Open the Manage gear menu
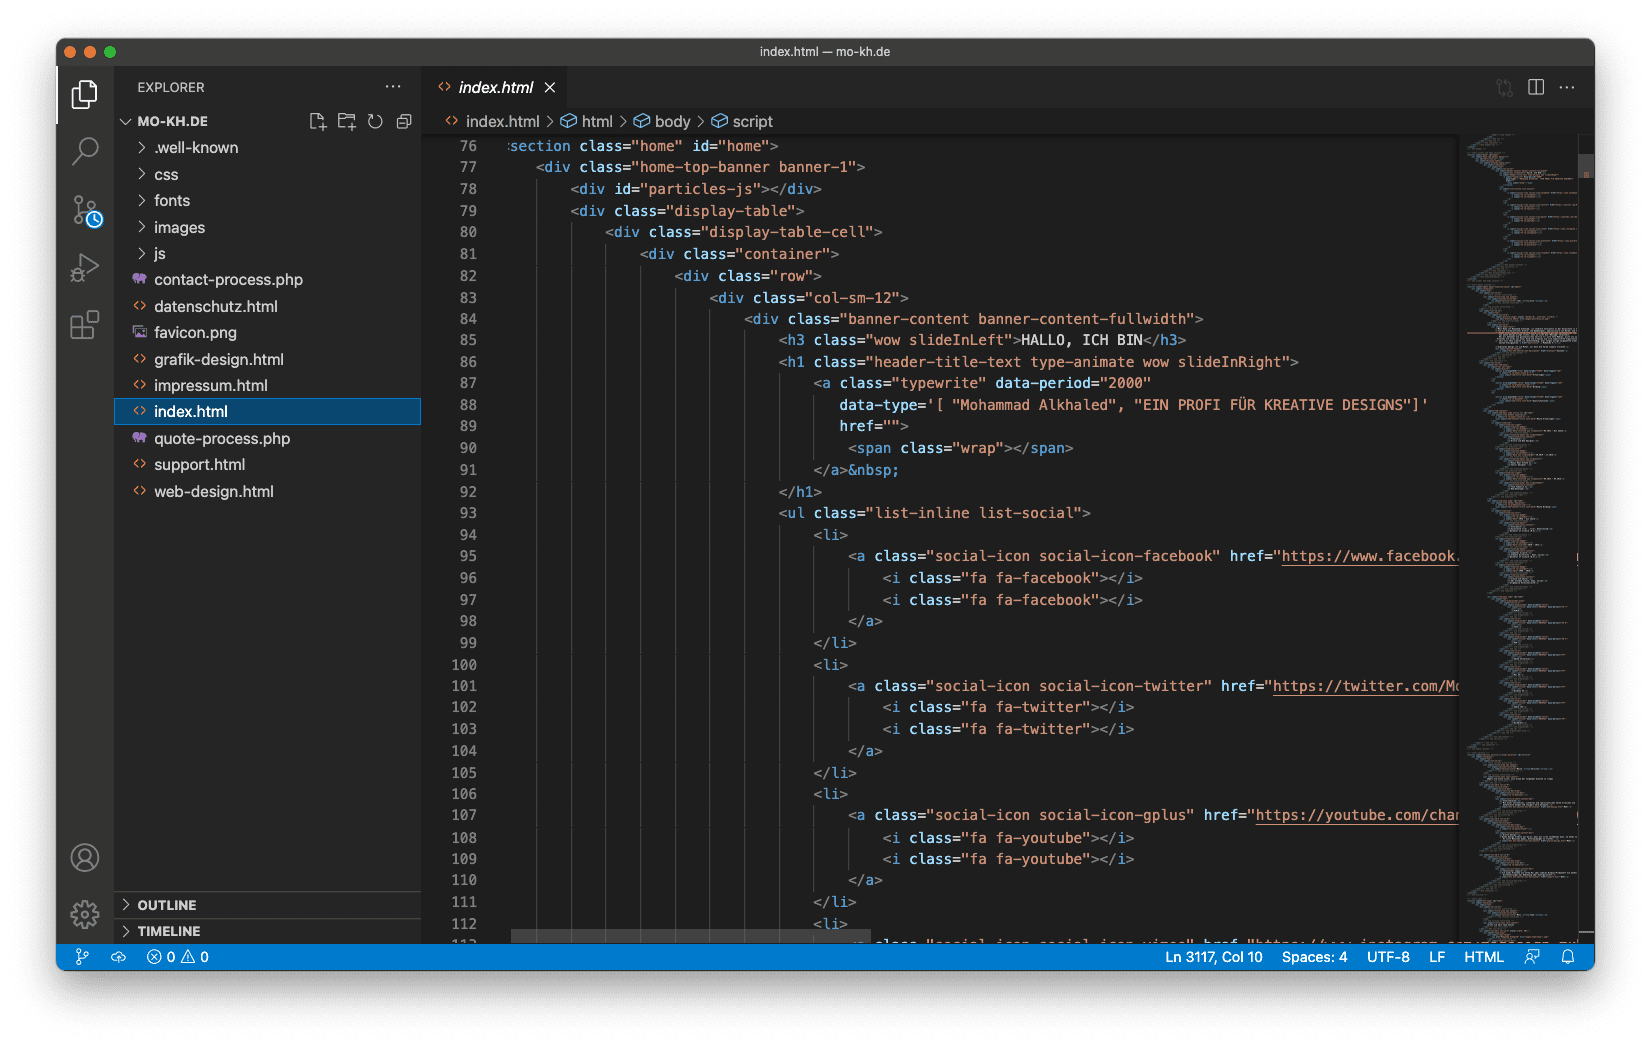This screenshot has width=1651, height=1045. [x=85, y=914]
